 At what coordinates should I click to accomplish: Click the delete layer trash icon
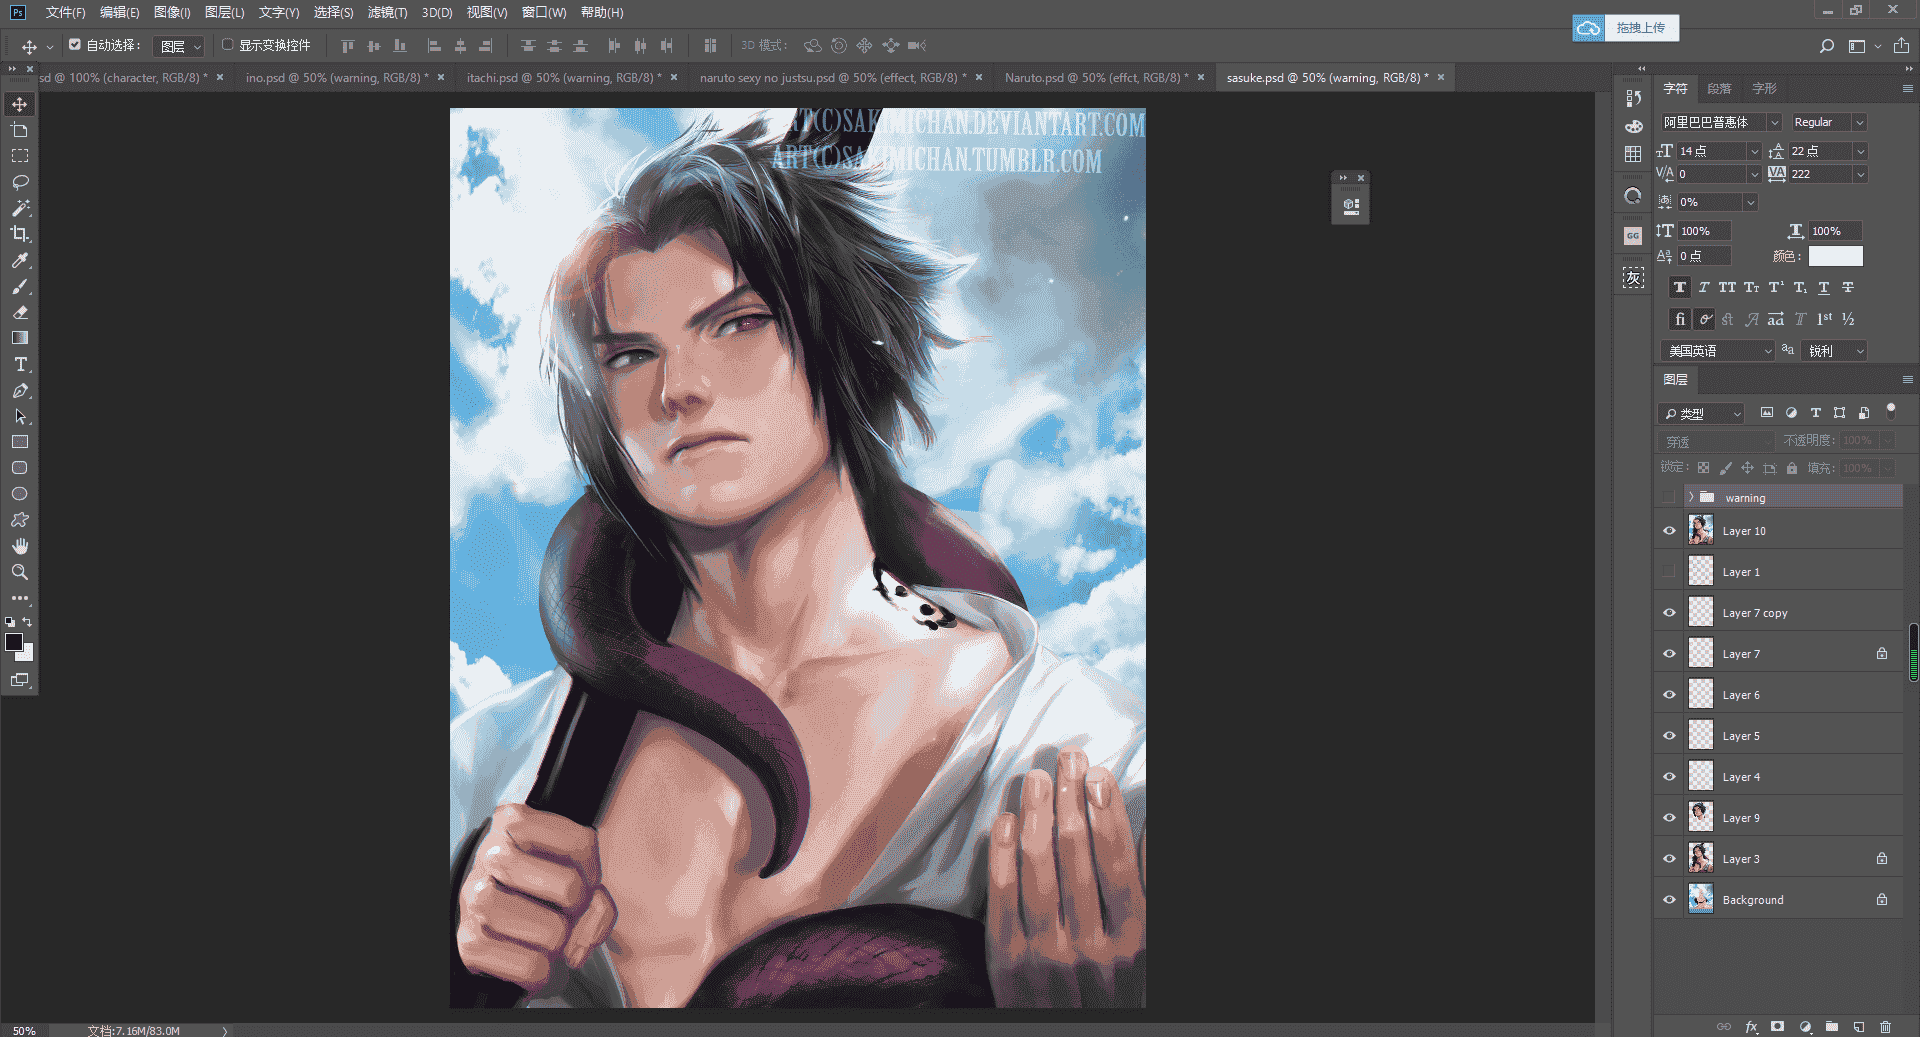(1885, 1026)
